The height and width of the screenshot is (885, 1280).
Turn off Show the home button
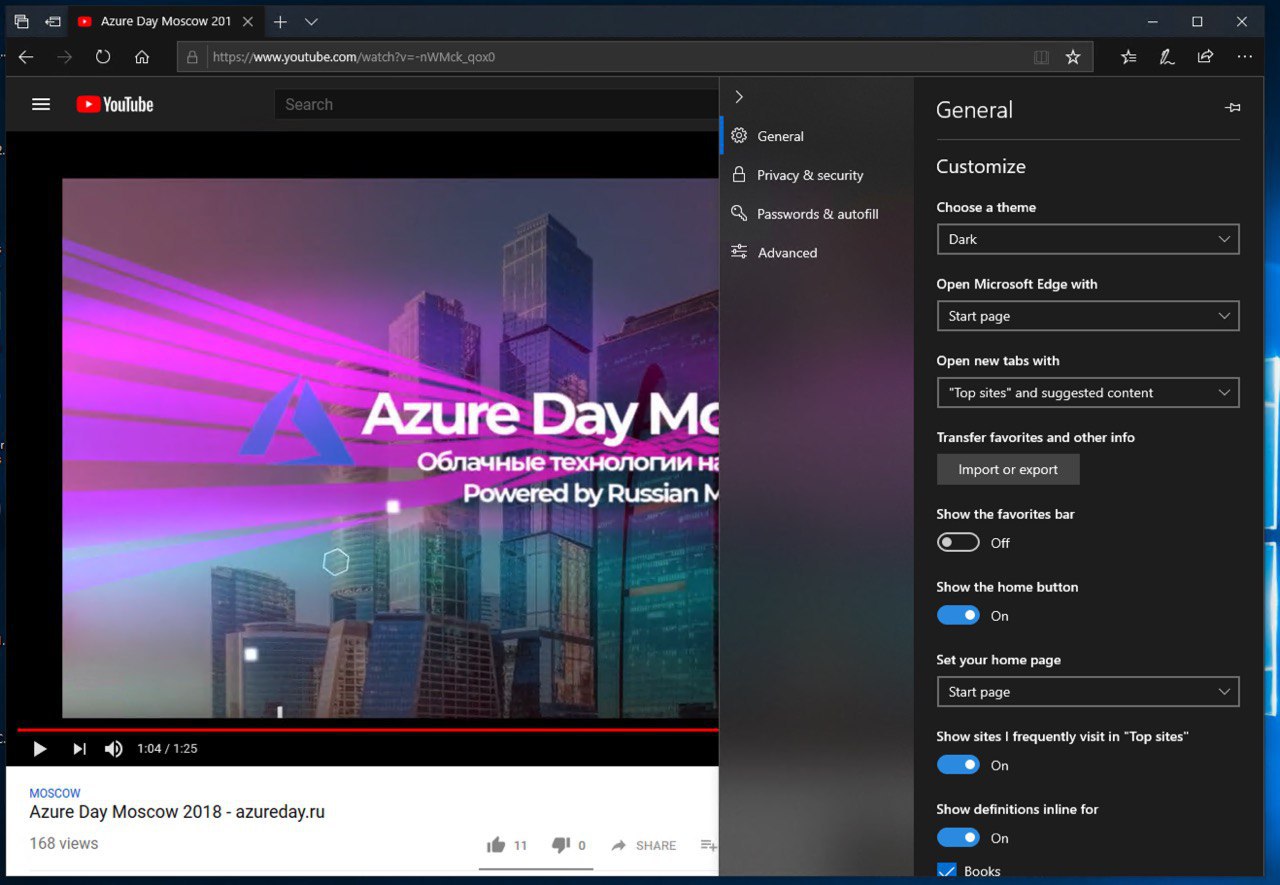coord(958,615)
